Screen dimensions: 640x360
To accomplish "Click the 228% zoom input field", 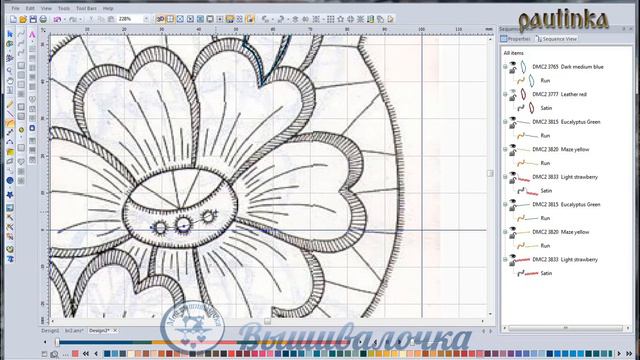I will click(130, 19).
